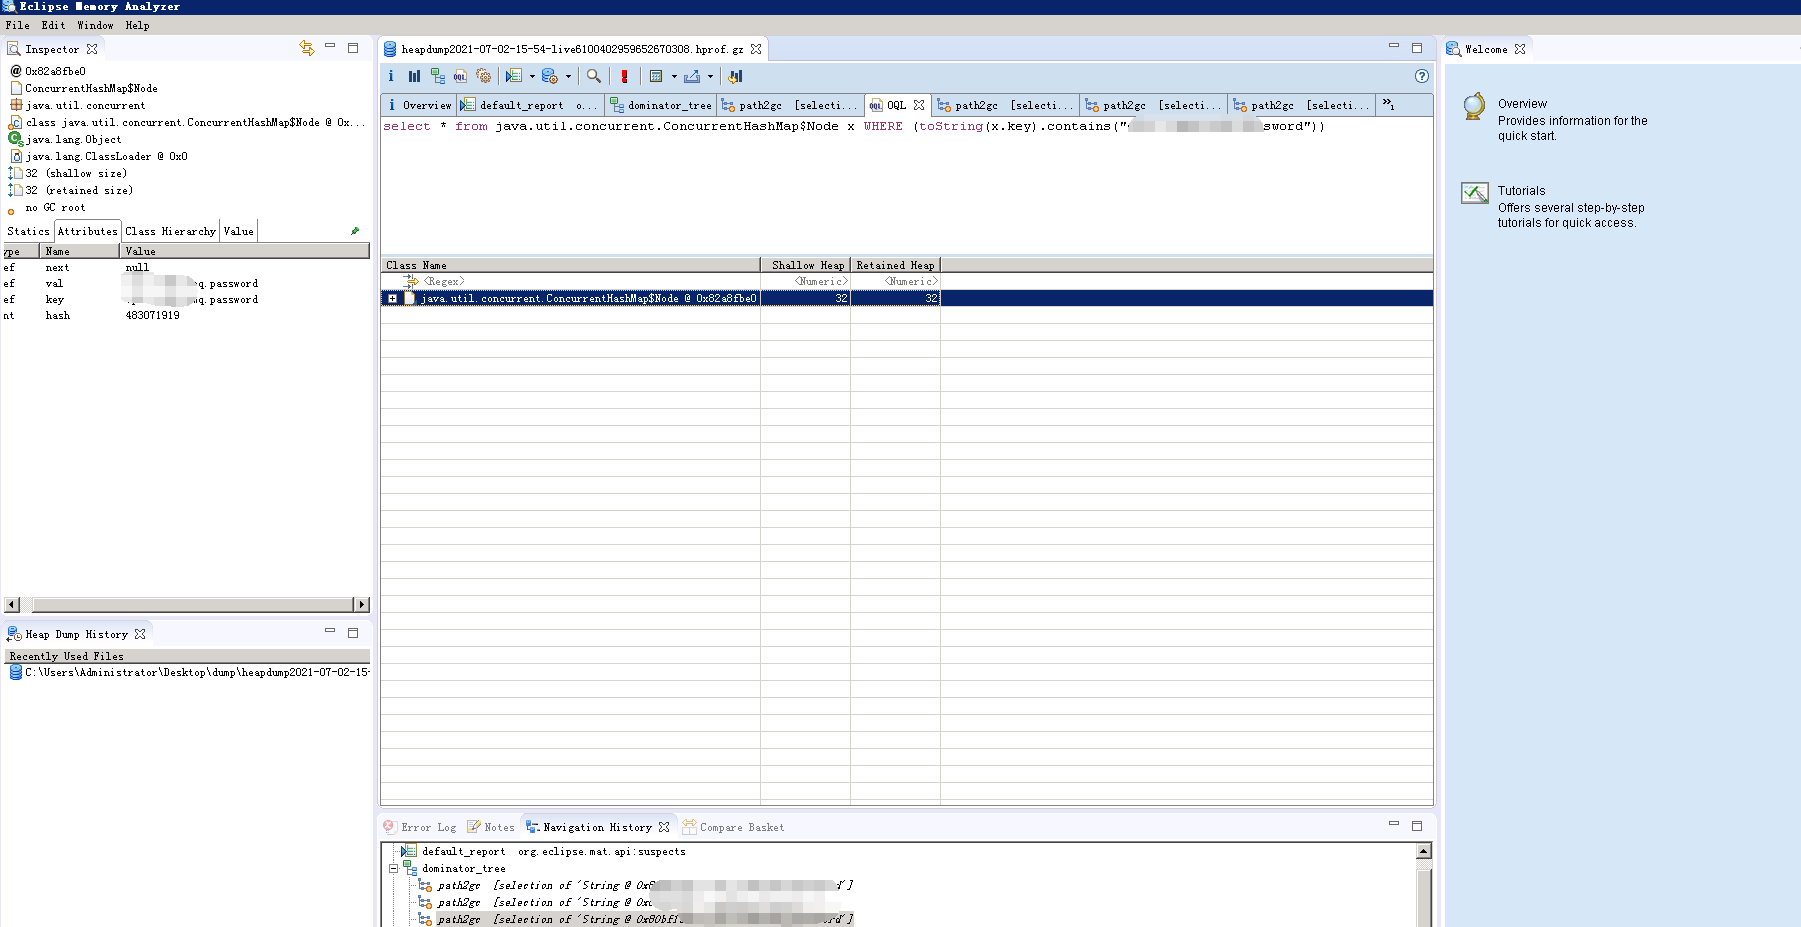Viewport: 1801px width, 927px height.
Task: Find object by address magnifier icon
Action: 594,76
